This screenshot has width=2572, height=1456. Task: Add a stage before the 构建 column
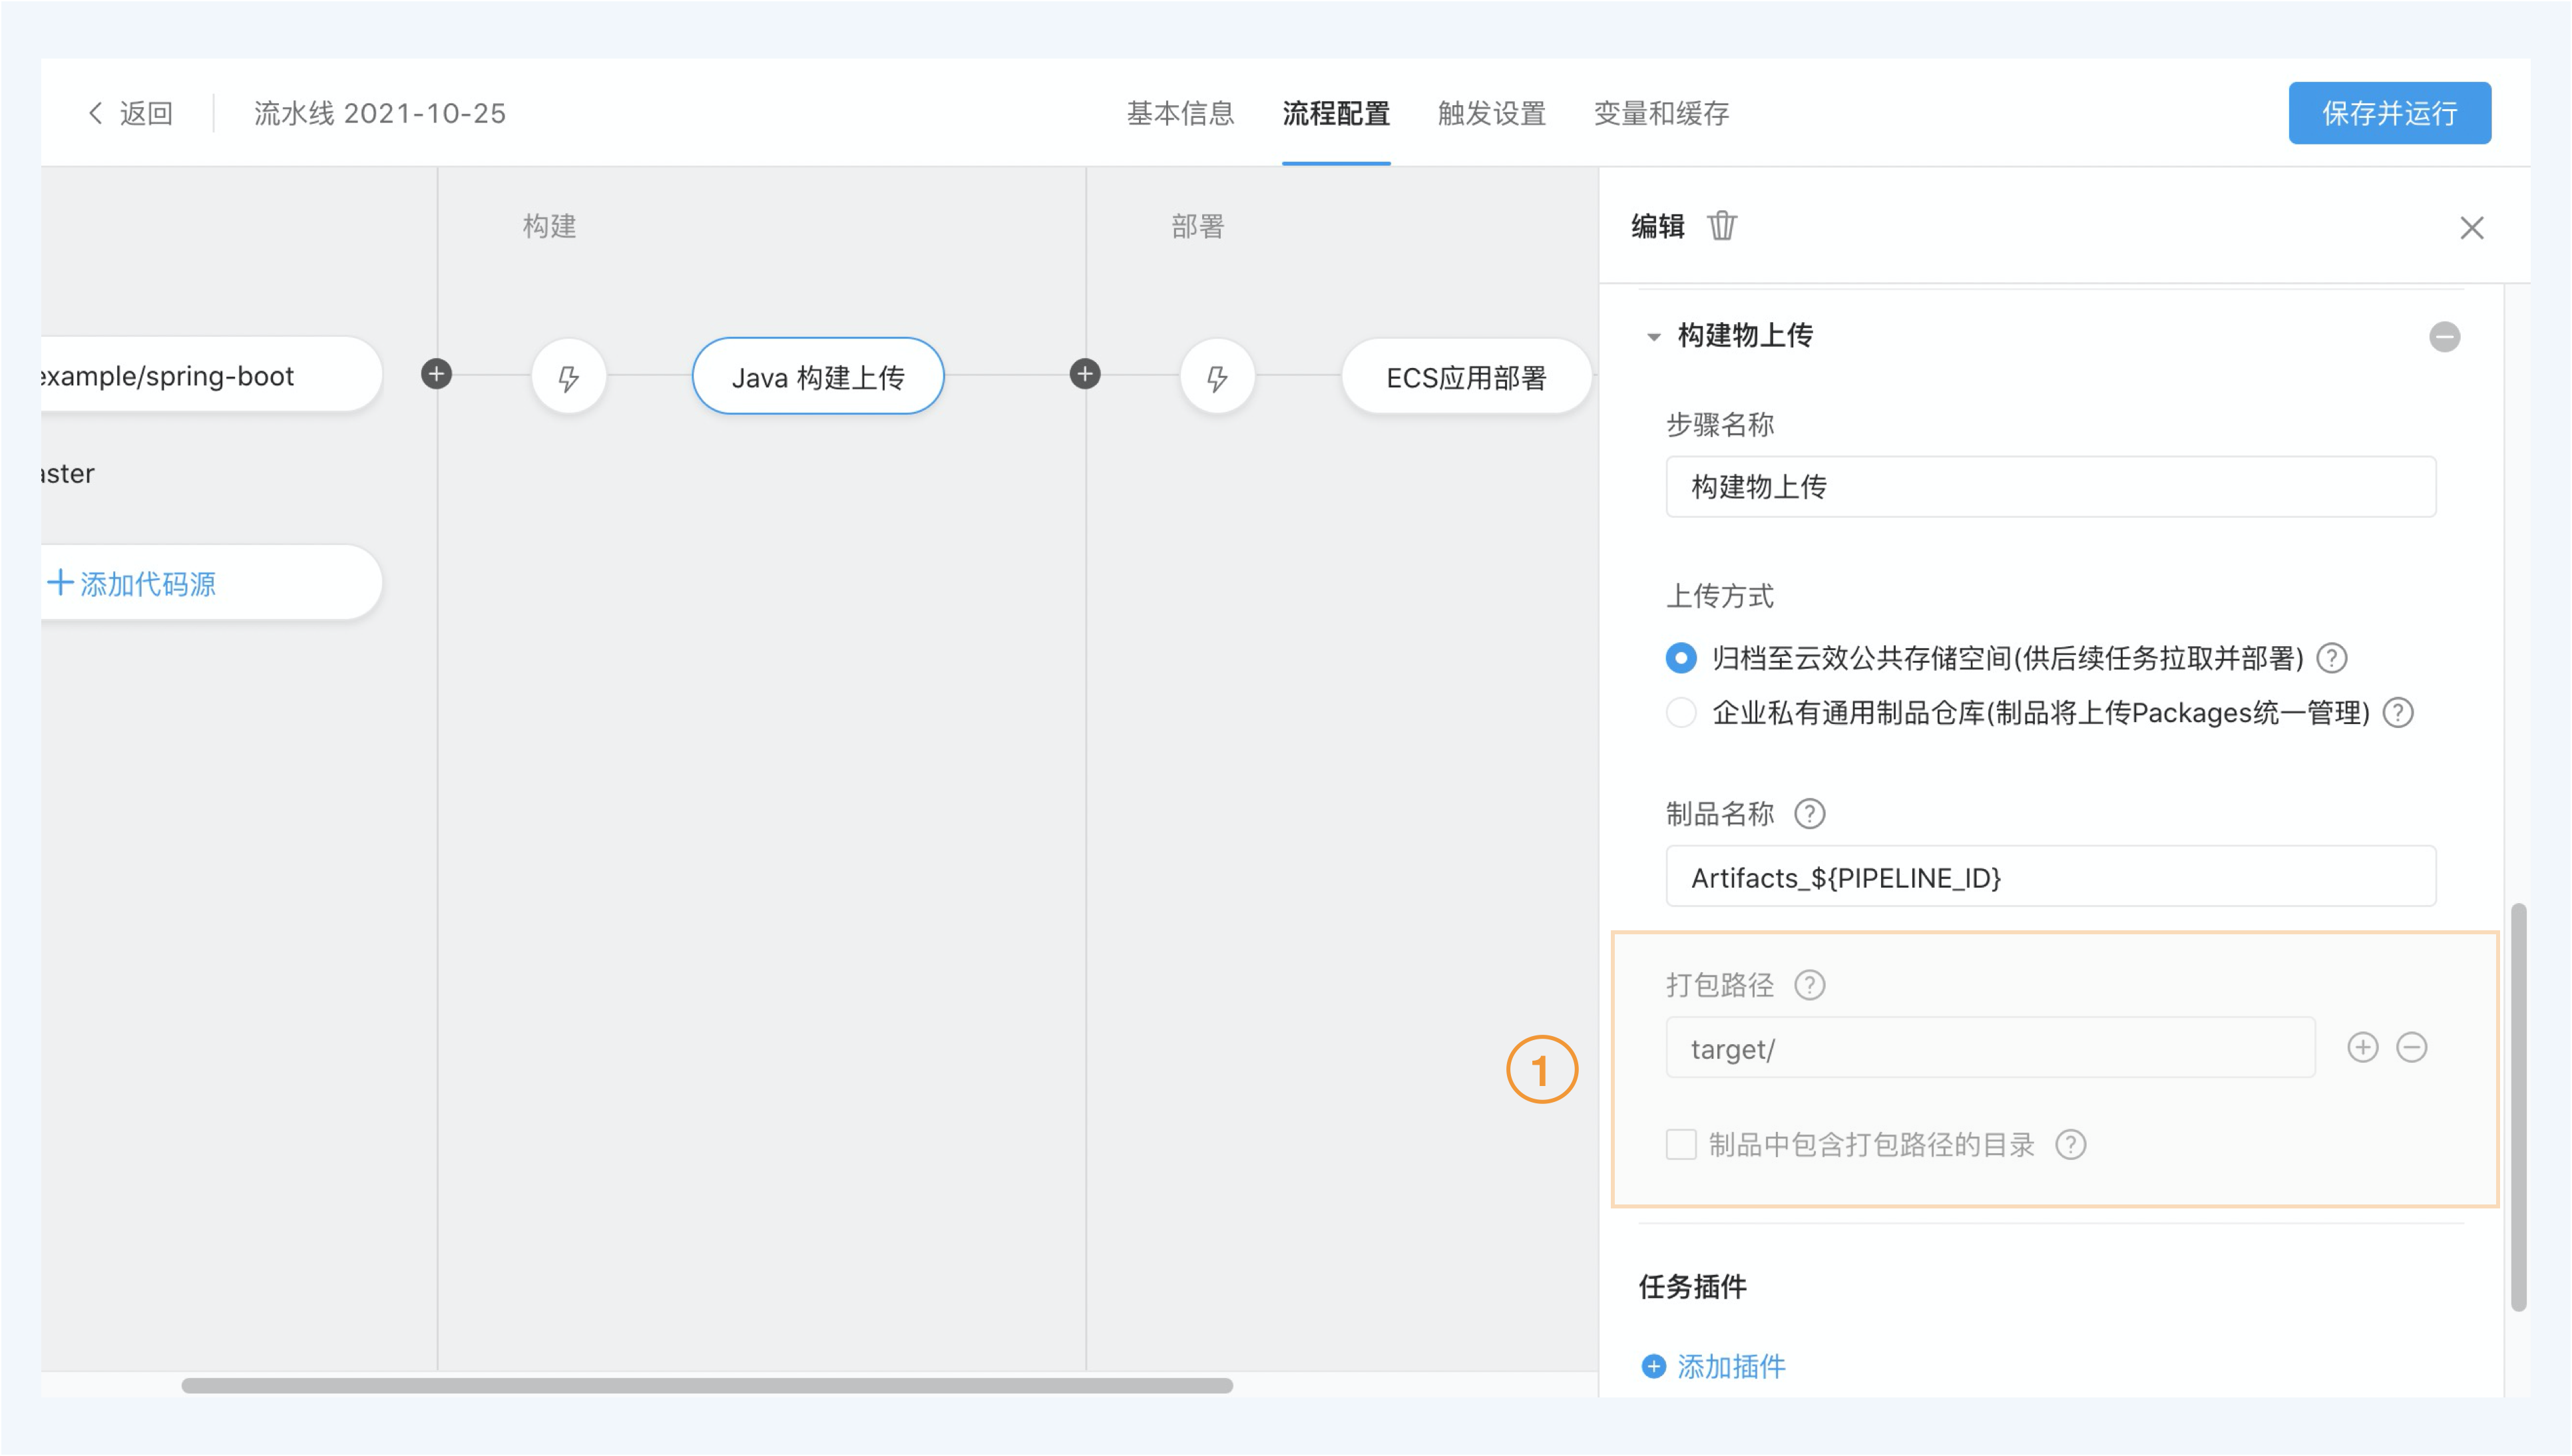436,374
